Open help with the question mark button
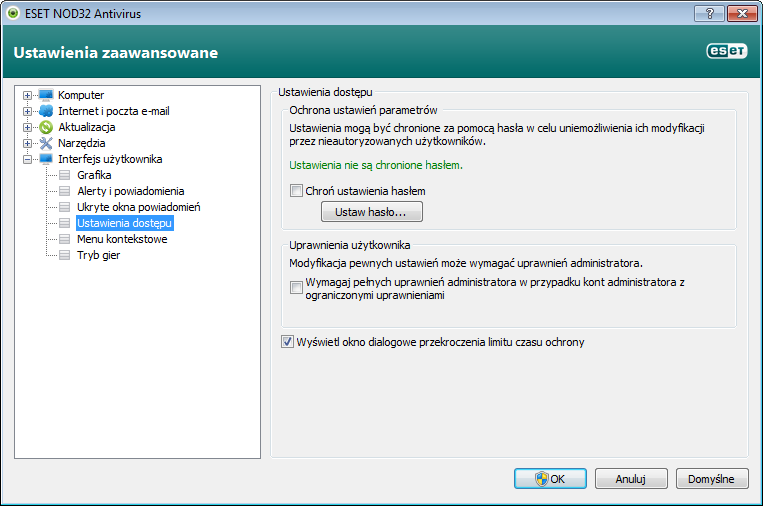Viewport: 763px width, 506px height. click(709, 14)
